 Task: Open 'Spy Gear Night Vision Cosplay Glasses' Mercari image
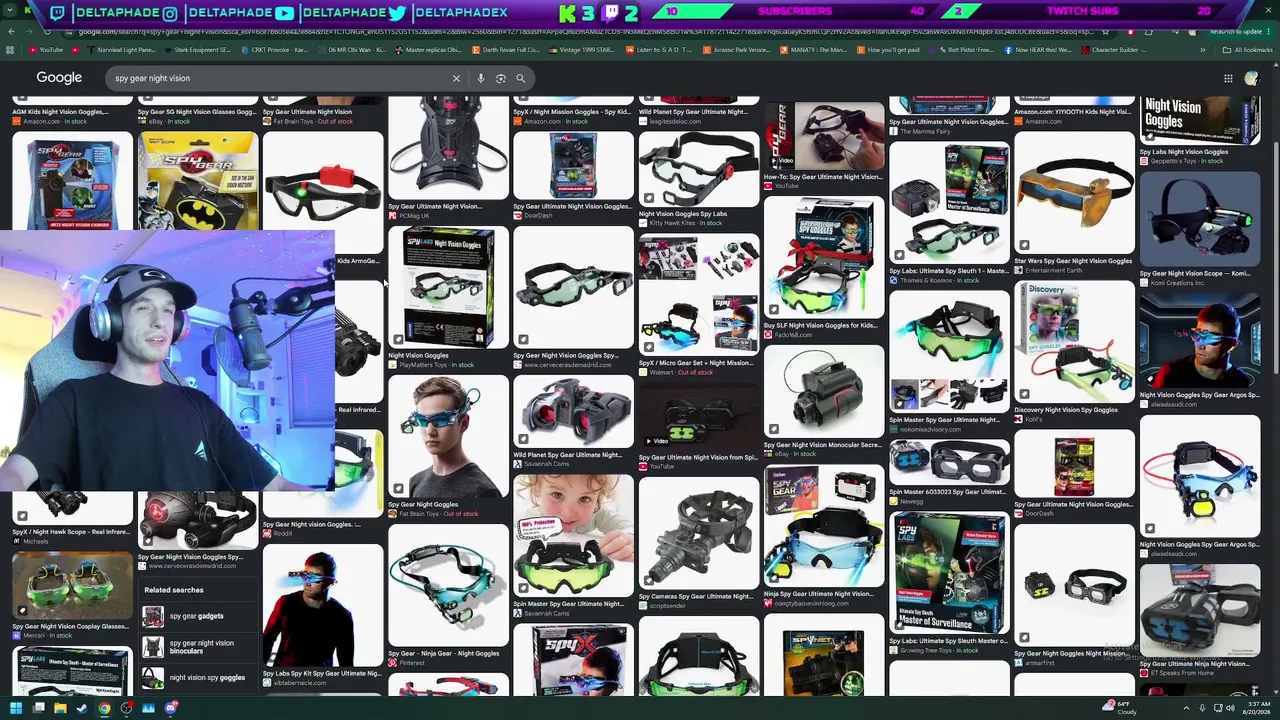[x=72, y=586]
